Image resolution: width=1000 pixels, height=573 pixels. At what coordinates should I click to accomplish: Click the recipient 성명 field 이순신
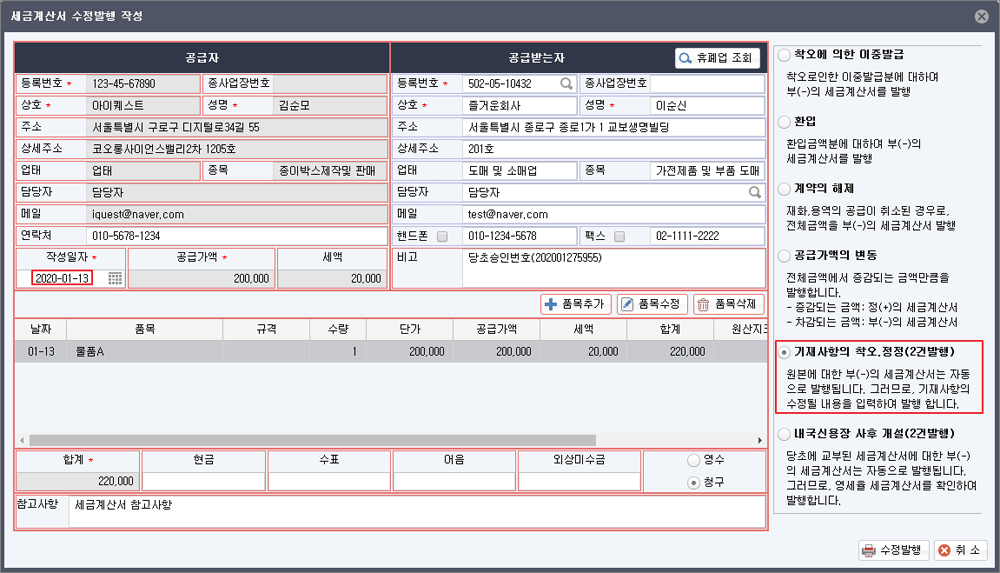click(707, 105)
